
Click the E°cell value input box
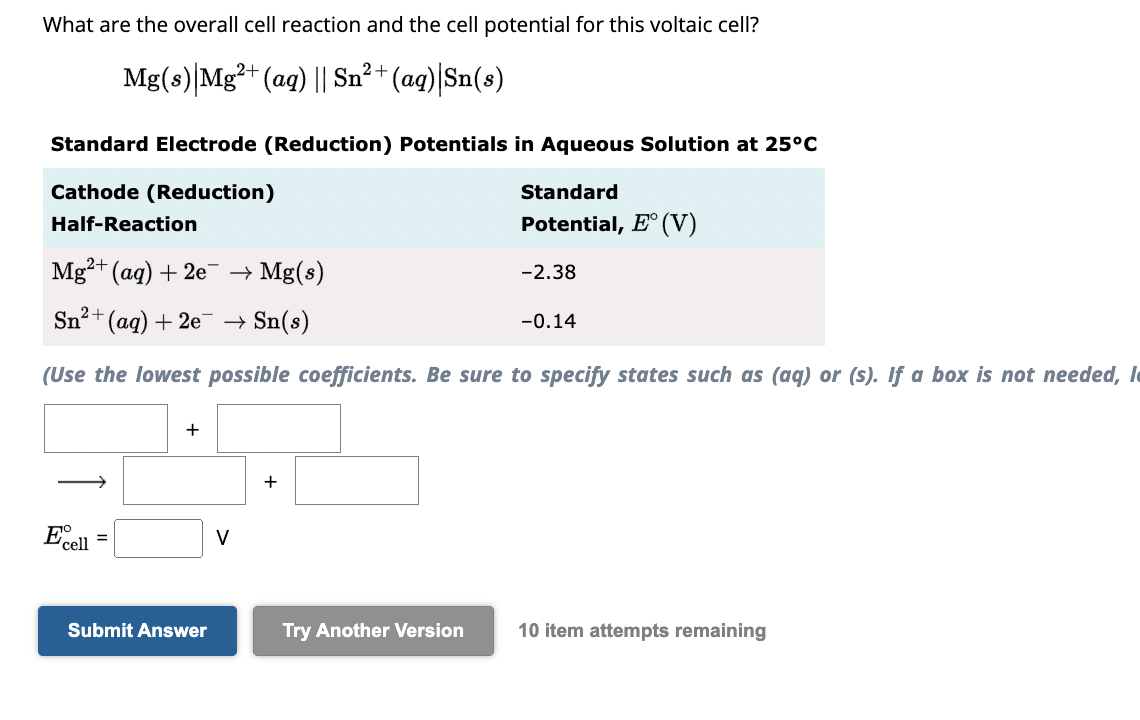[158, 538]
